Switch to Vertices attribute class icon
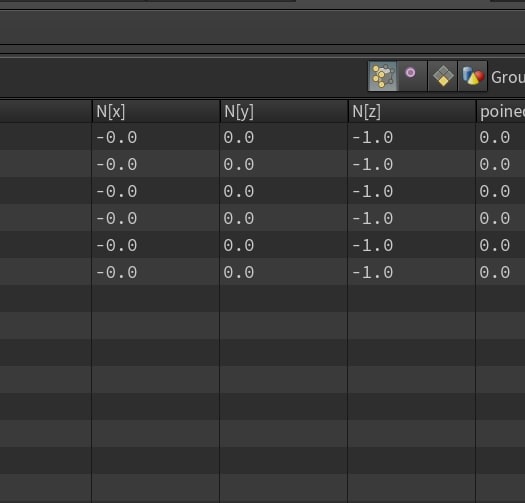The image size is (525, 503). point(412,76)
